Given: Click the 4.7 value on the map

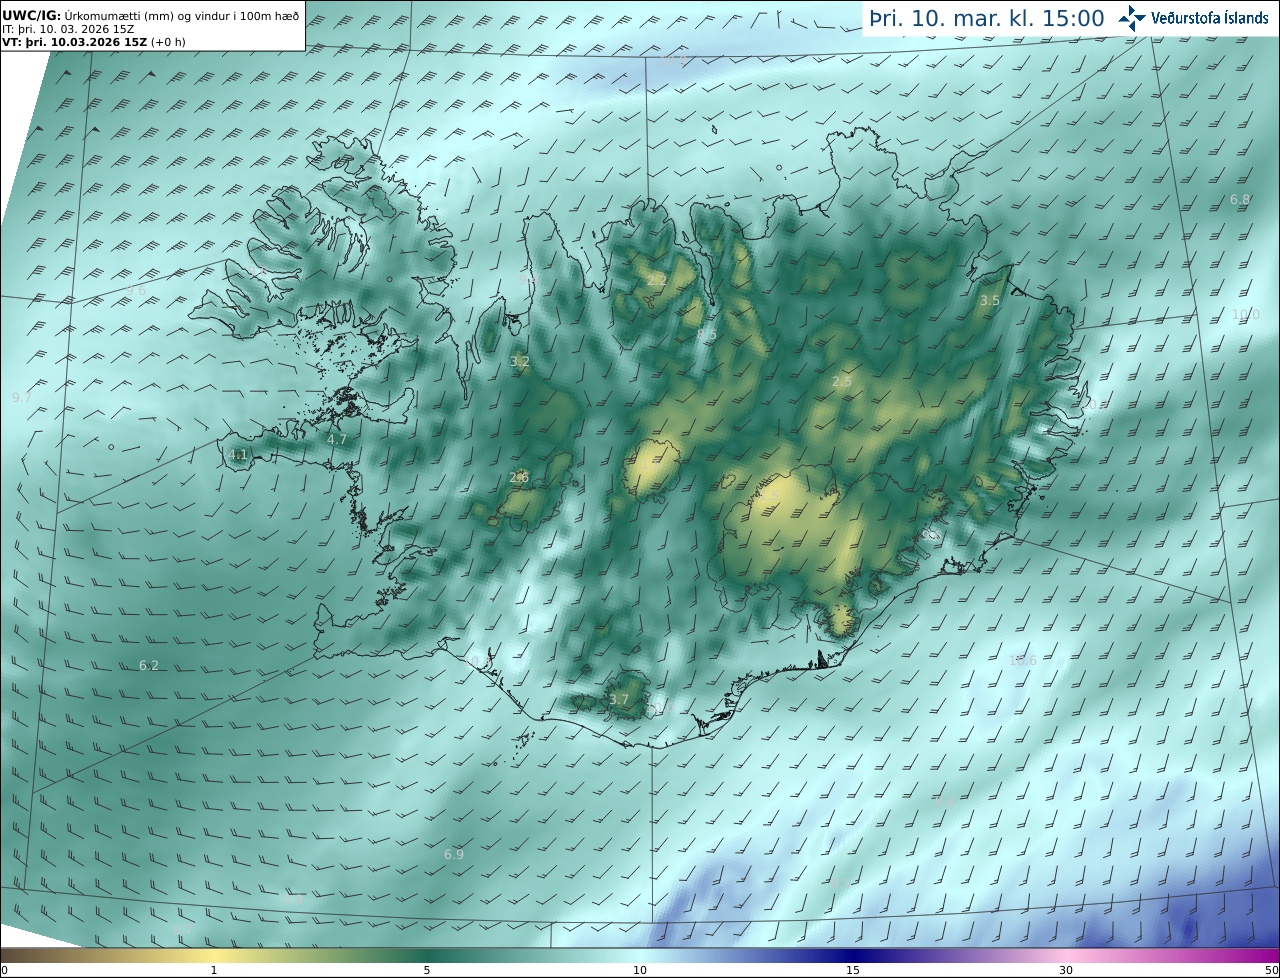Looking at the screenshot, I should click(x=337, y=439).
